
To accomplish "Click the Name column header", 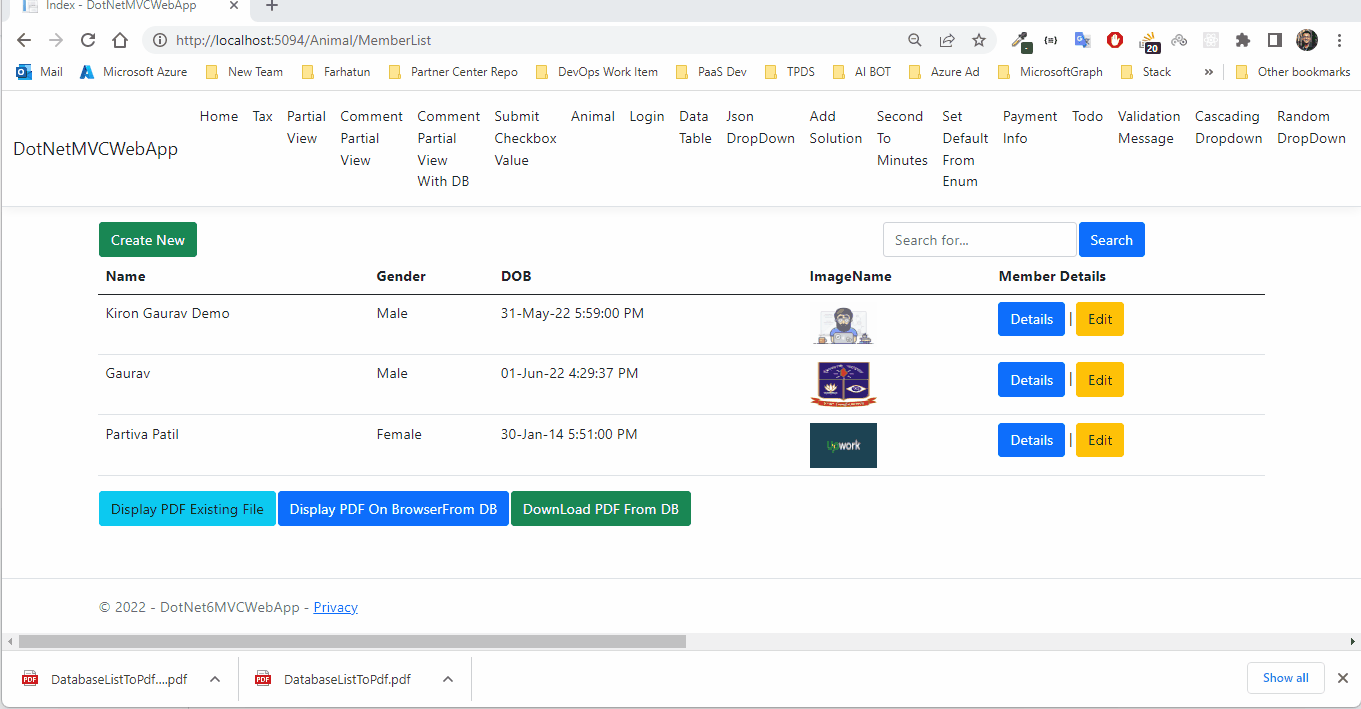I will (x=125, y=276).
